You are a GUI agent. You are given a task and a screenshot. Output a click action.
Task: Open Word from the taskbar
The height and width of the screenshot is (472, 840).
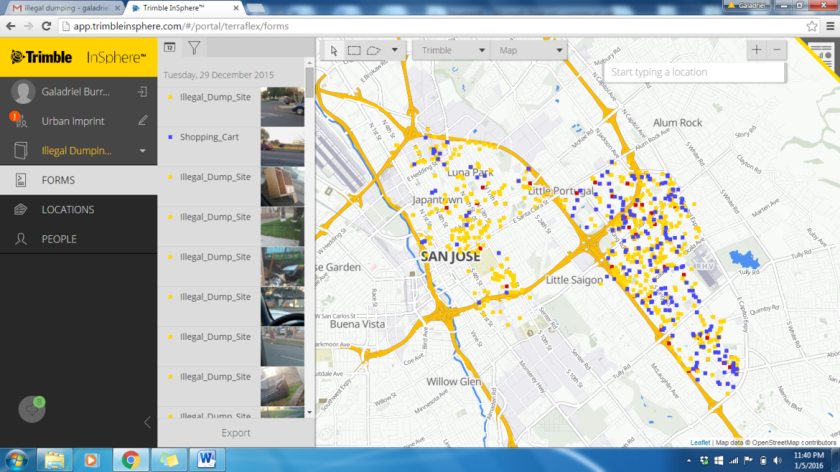click(x=206, y=460)
